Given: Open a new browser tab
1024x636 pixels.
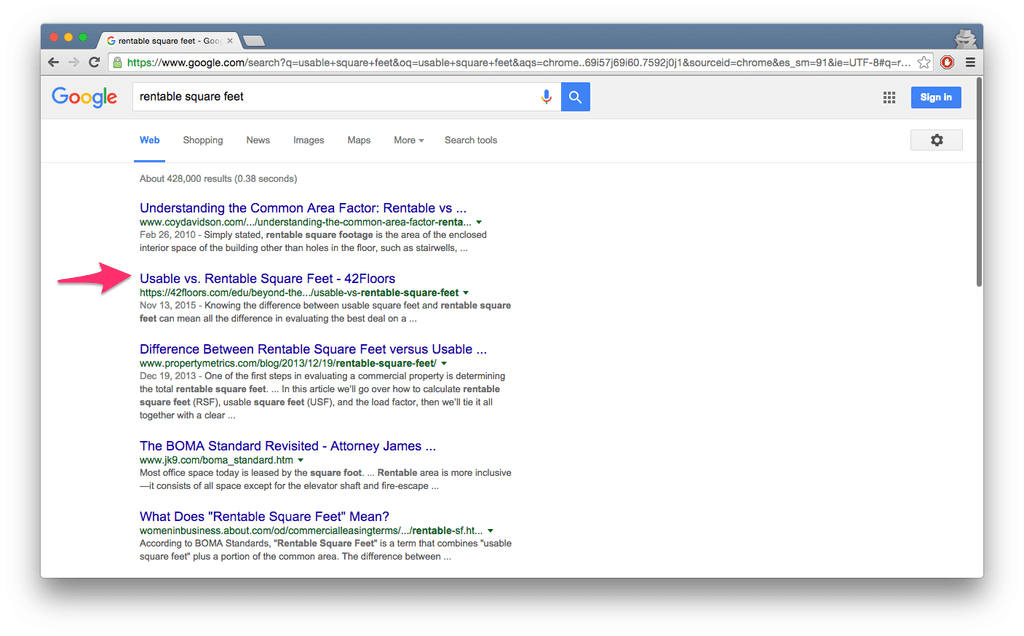Looking at the screenshot, I should [253, 41].
